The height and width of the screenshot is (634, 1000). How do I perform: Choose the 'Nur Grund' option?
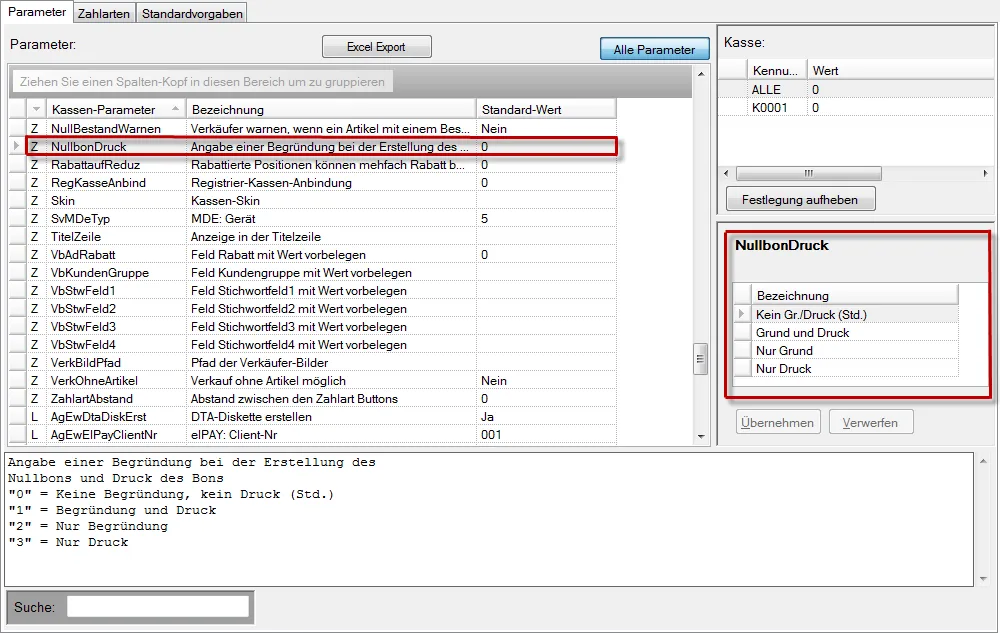point(784,351)
